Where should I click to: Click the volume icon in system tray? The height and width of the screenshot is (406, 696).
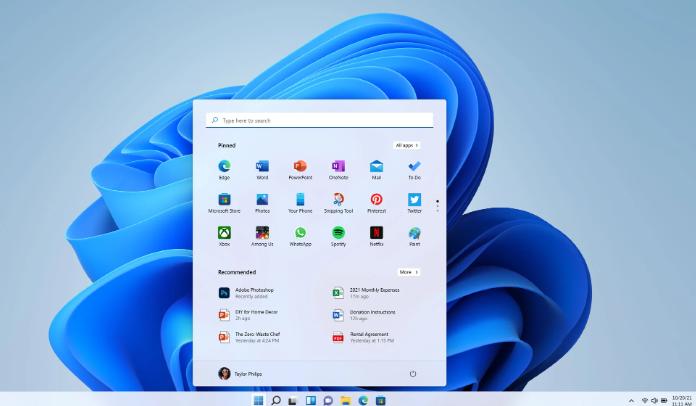click(x=654, y=401)
